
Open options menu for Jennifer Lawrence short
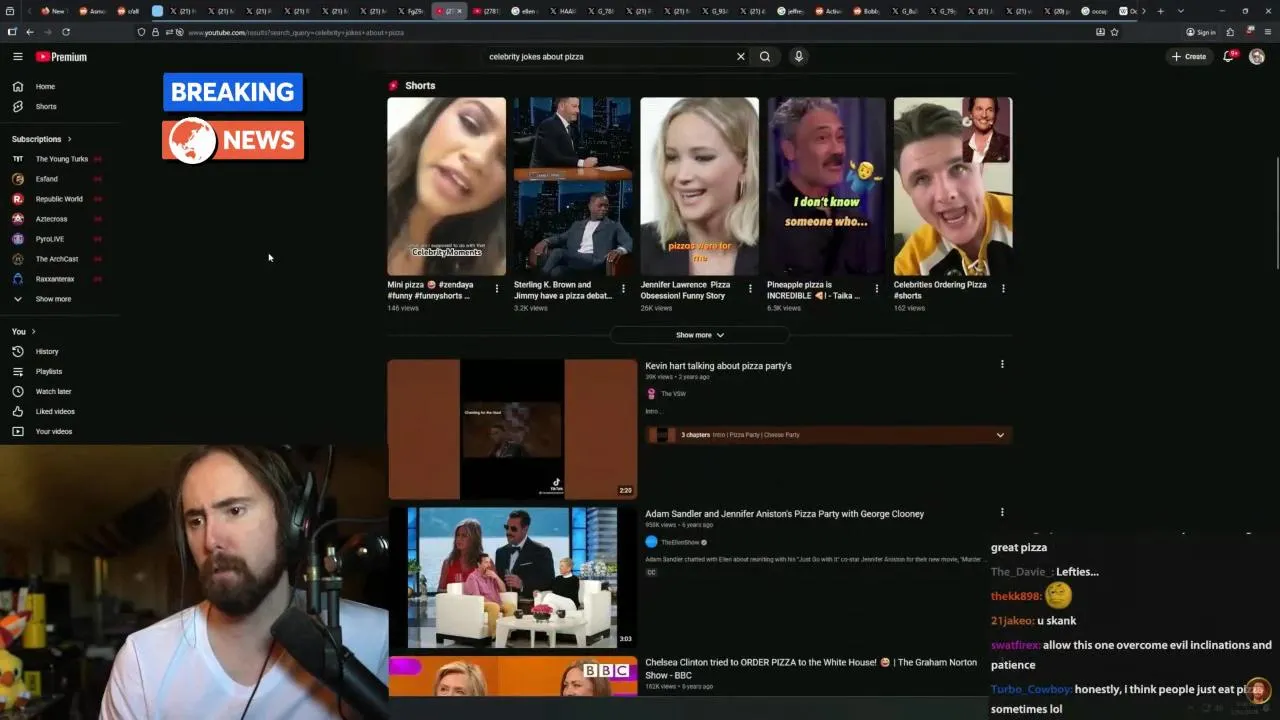(750, 288)
